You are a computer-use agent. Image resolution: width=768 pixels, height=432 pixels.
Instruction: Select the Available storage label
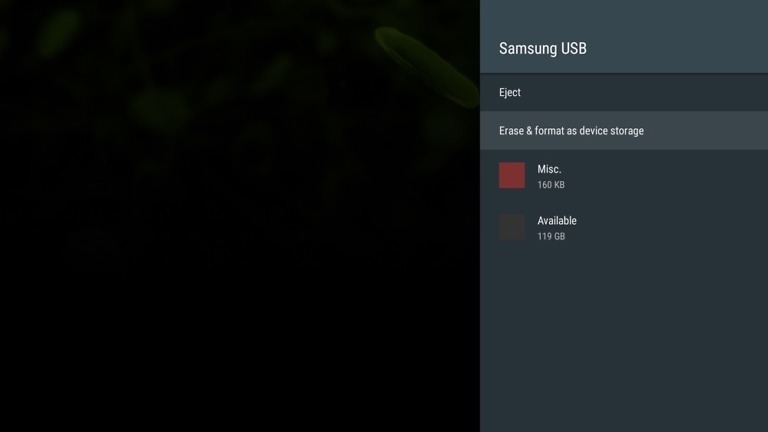pyautogui.click(x=557, y=220)
